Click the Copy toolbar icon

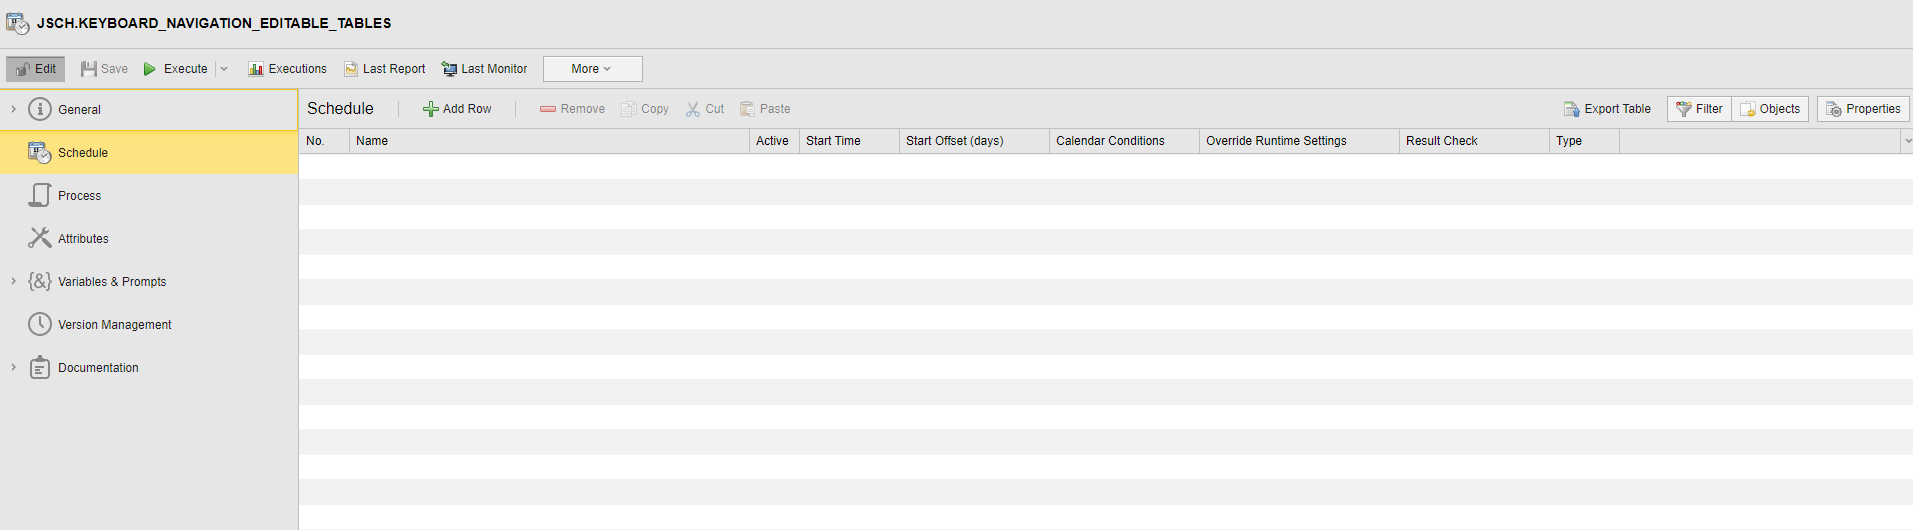[x=629, y=109]
